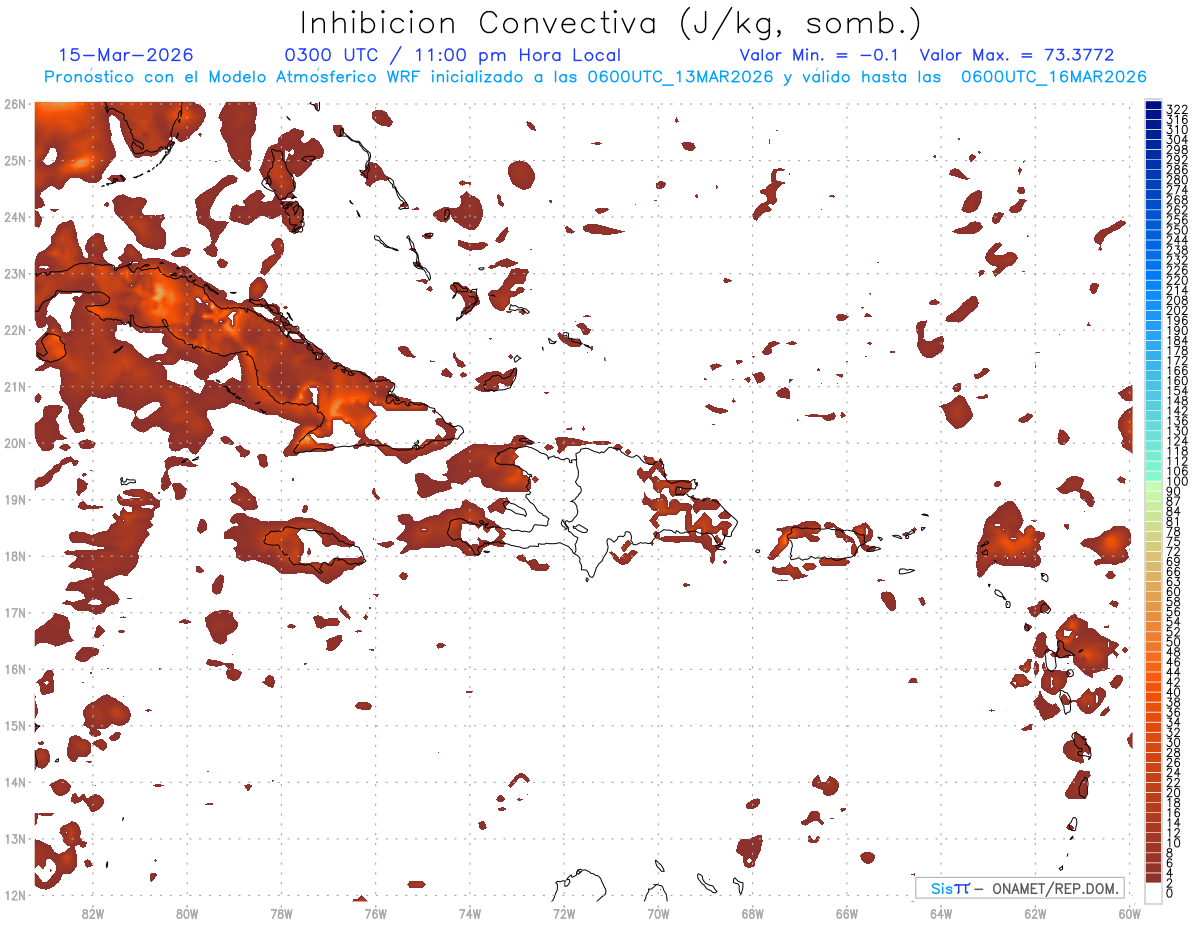The image size is (1200, 927).
Task: Click the 0 value at colorbar bottom
Action: tap(1170, 893)
